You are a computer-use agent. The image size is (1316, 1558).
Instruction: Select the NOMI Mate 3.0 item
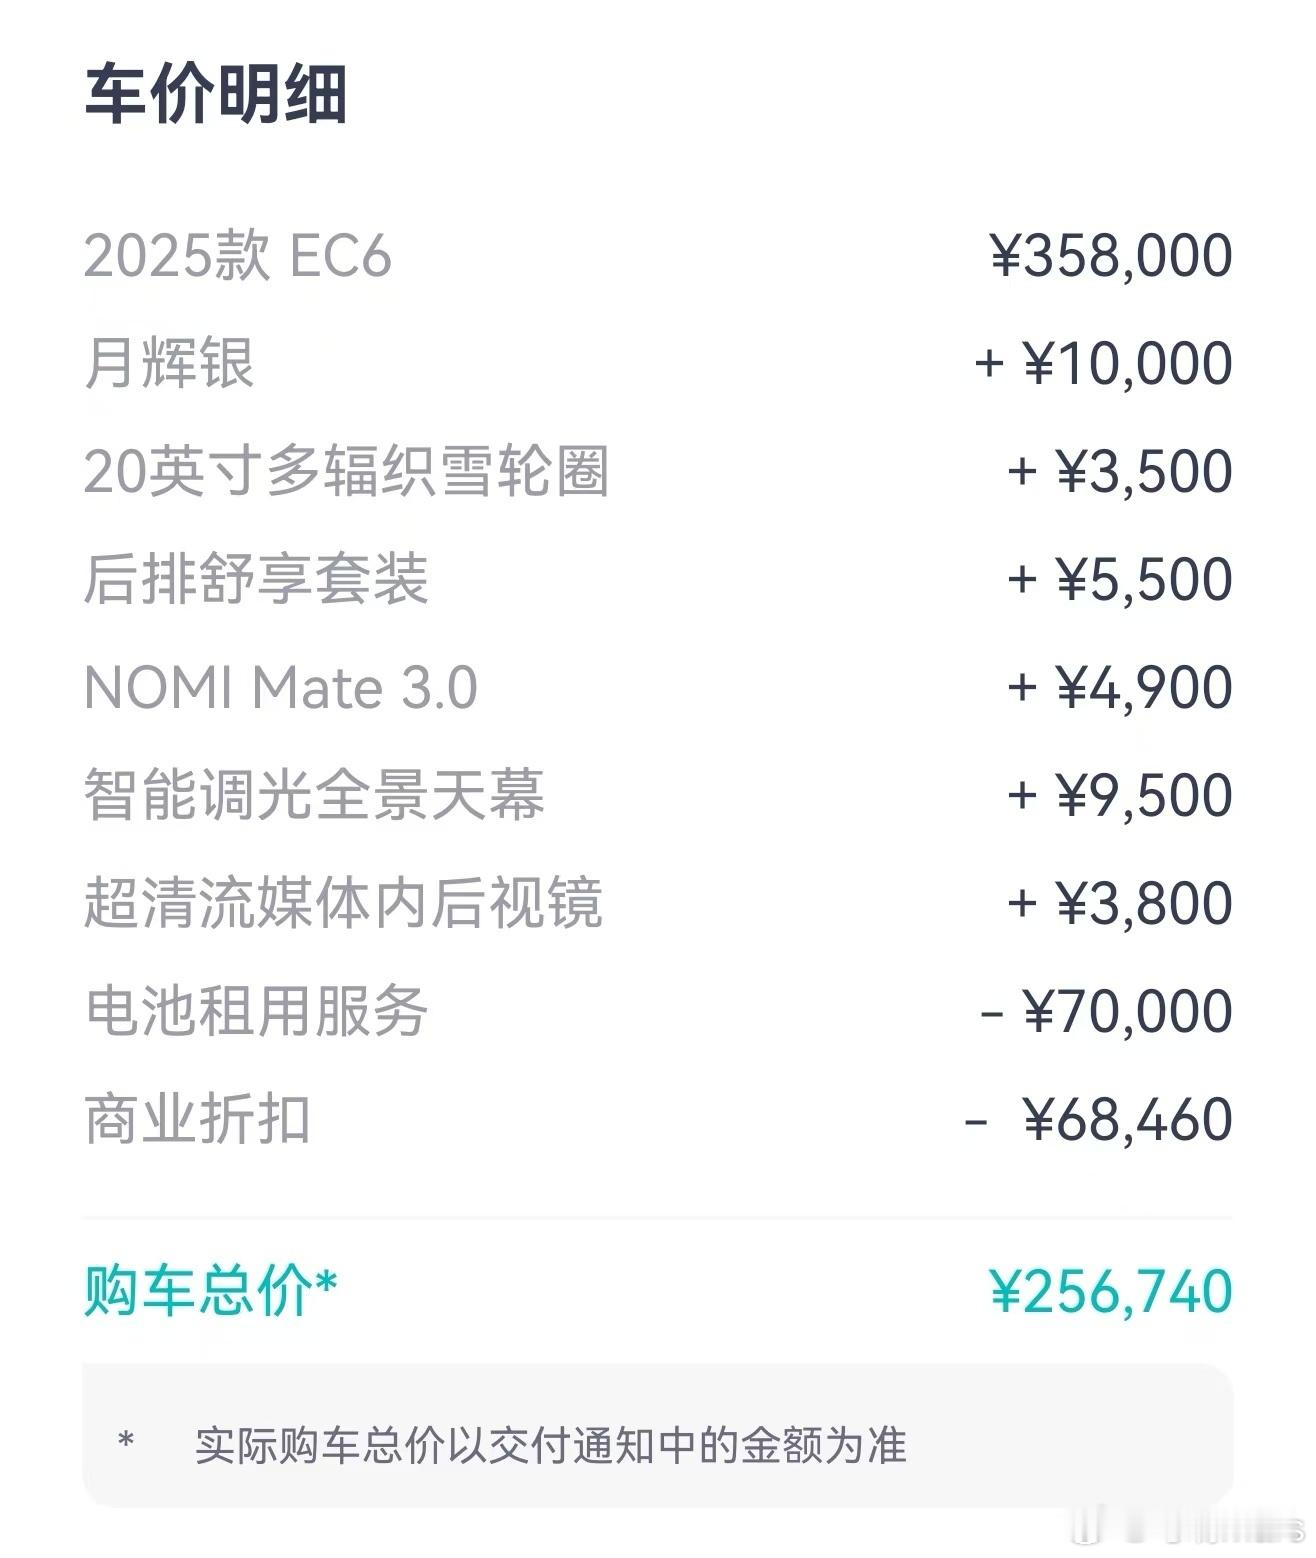click(x=281, y=688)
